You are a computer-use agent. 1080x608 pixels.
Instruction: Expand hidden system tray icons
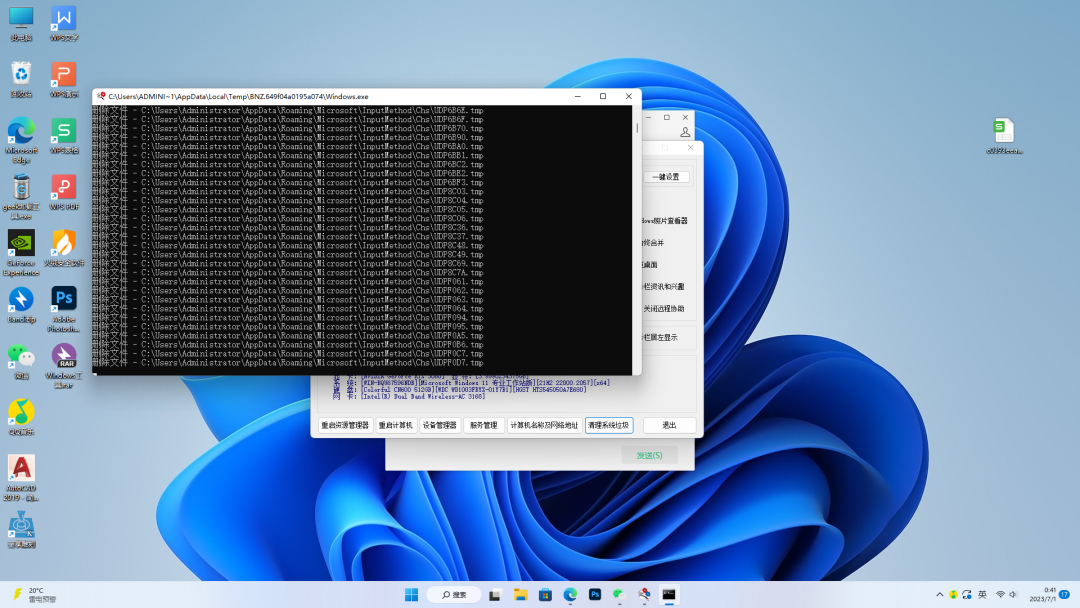point(941,592)
